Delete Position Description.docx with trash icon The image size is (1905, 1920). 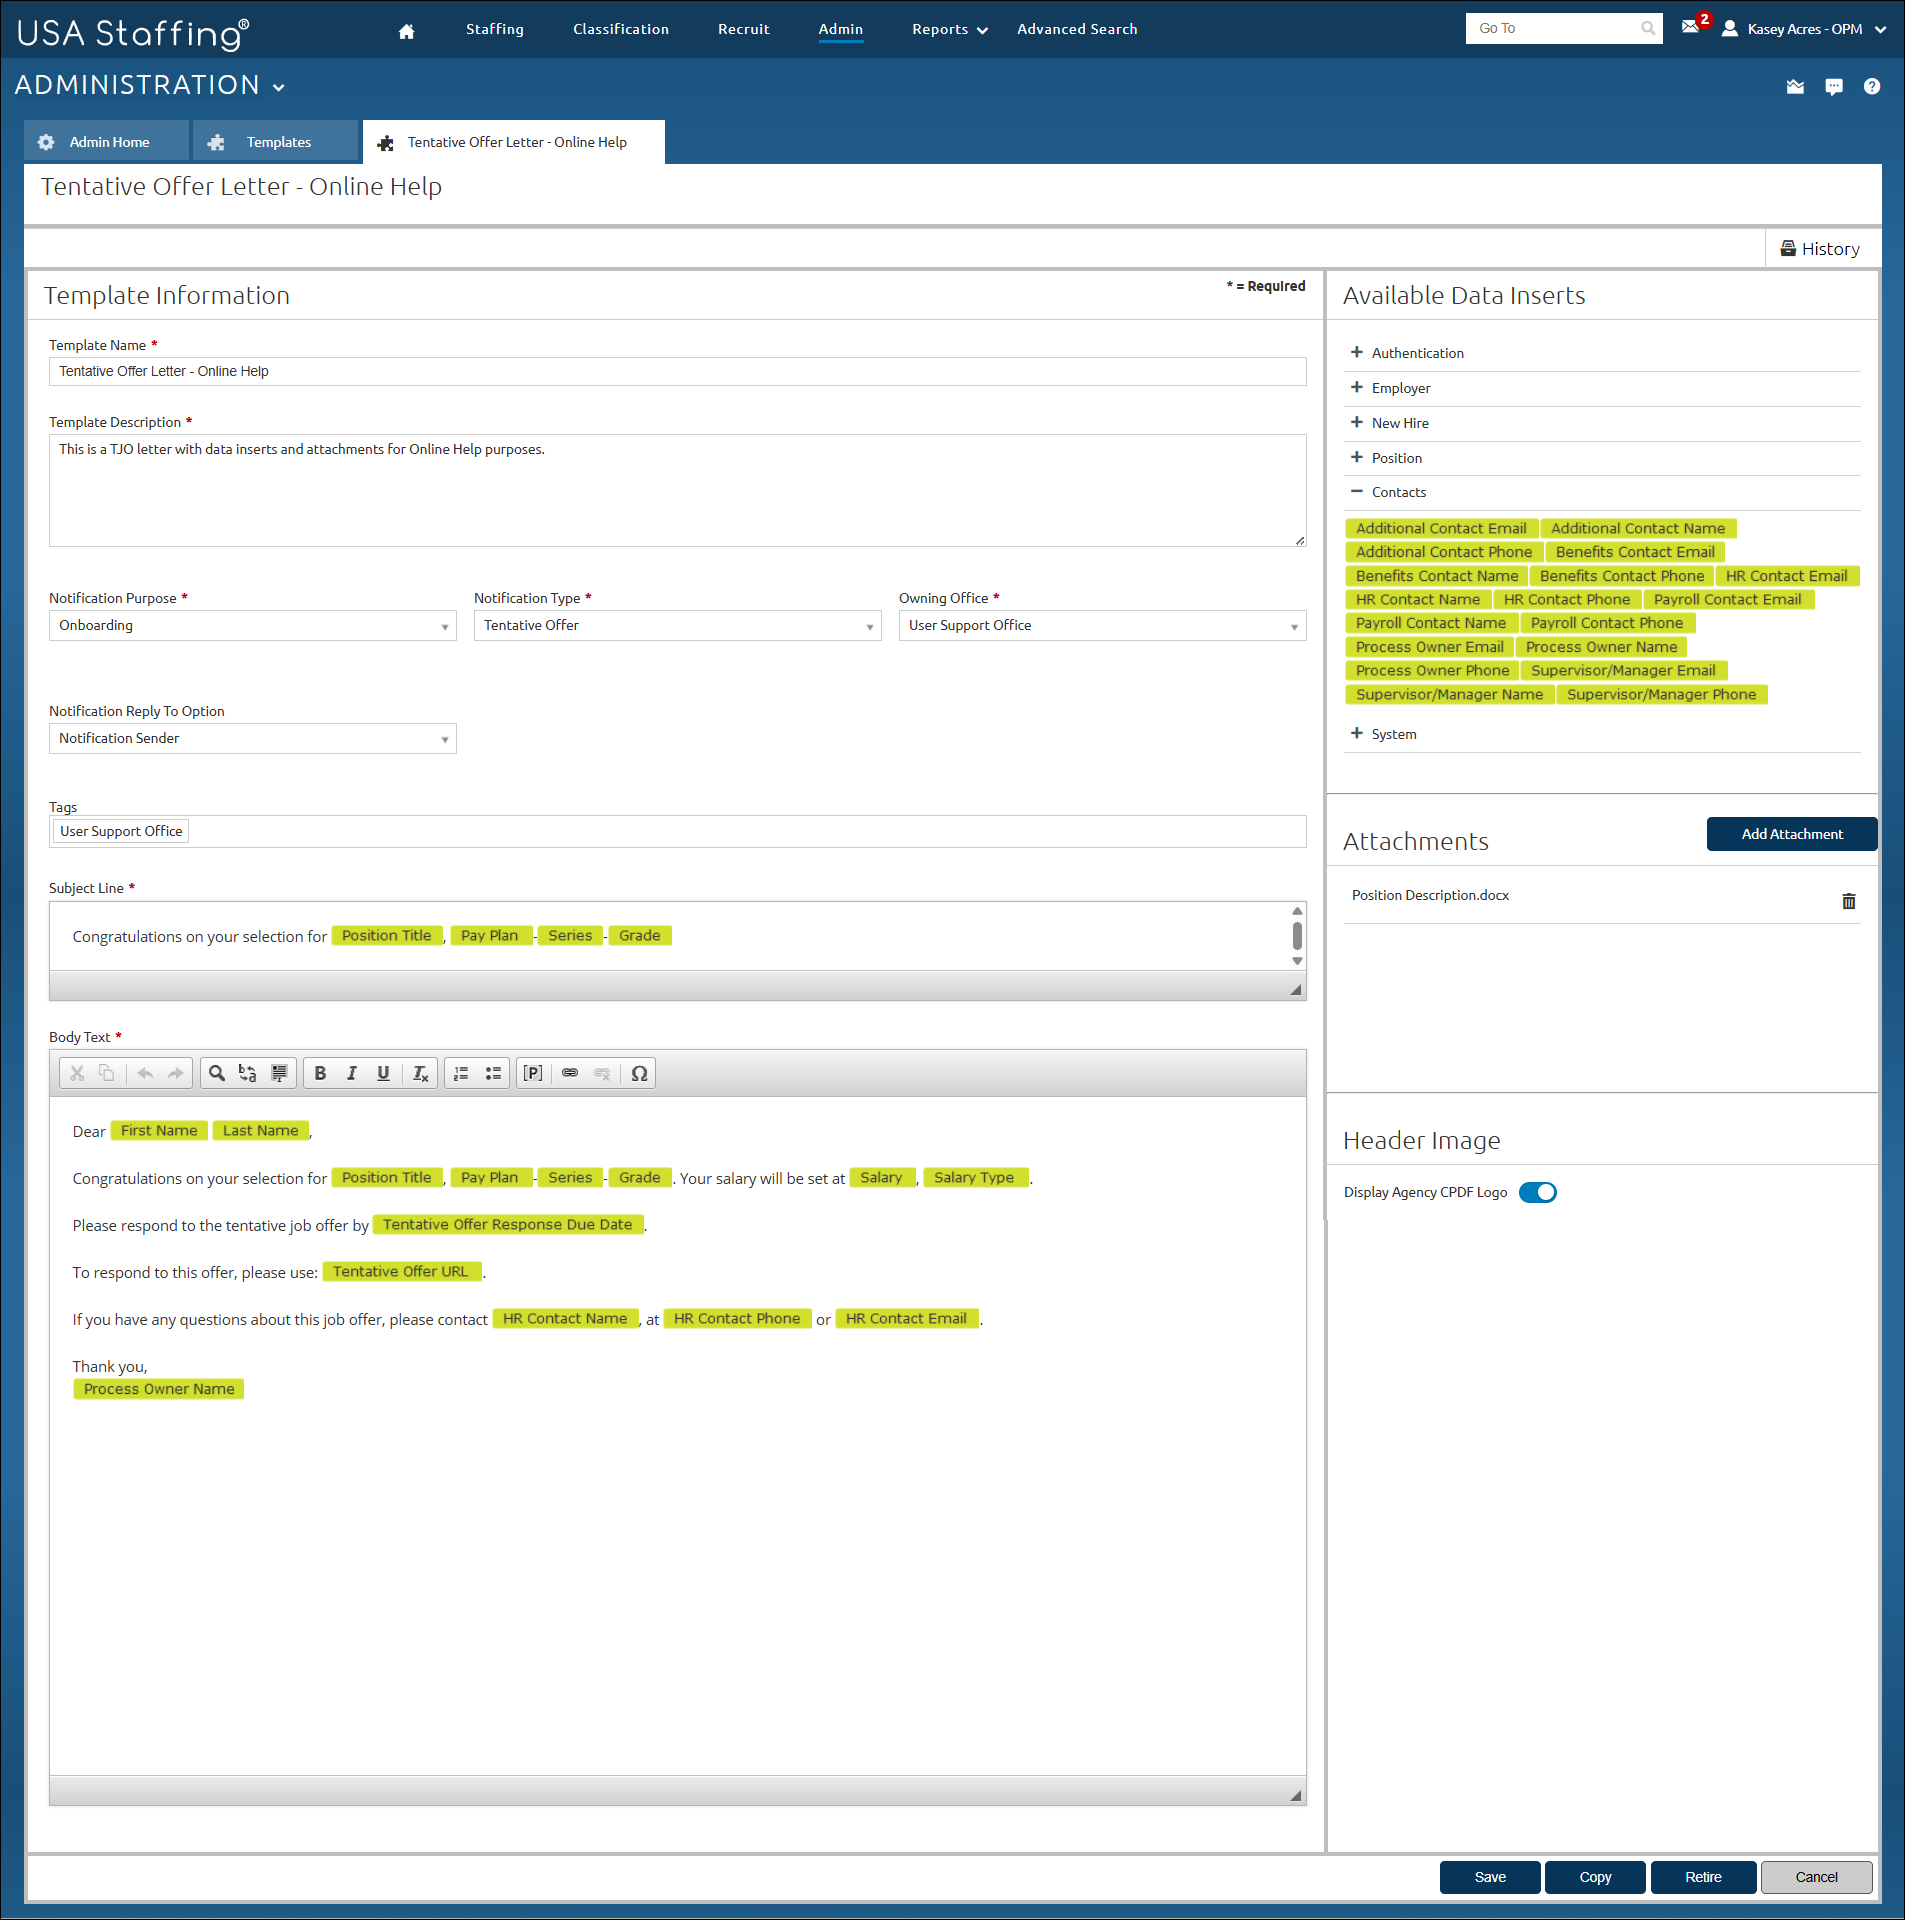1849,901
